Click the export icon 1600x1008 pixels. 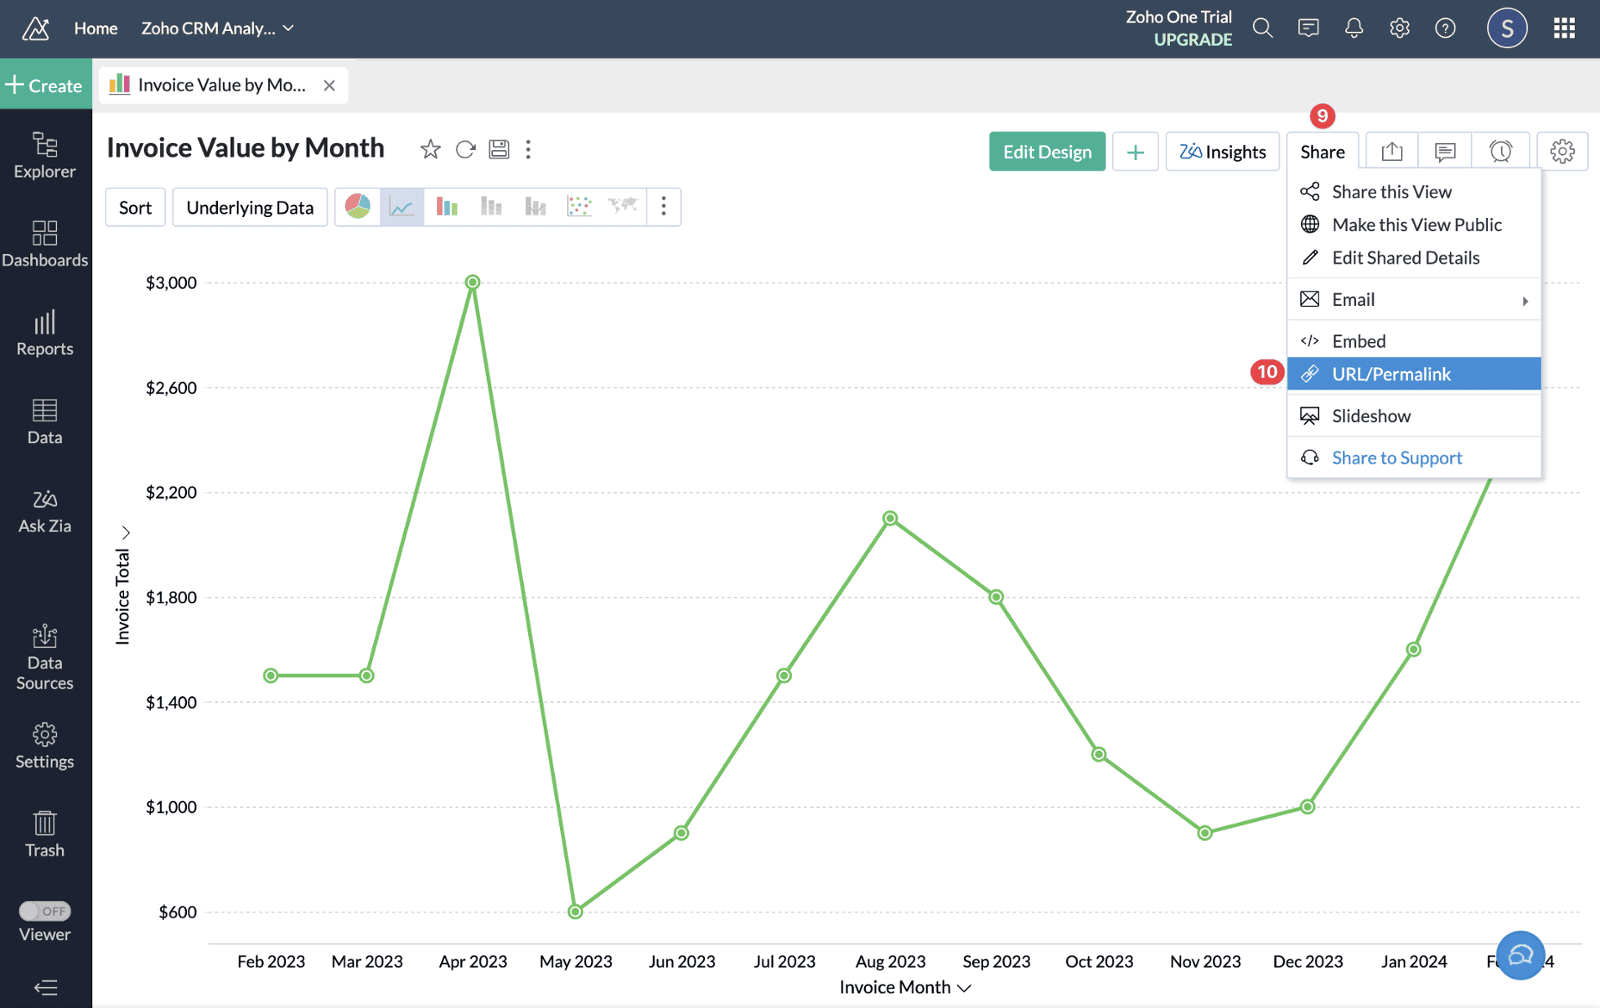coord(1392,152)
